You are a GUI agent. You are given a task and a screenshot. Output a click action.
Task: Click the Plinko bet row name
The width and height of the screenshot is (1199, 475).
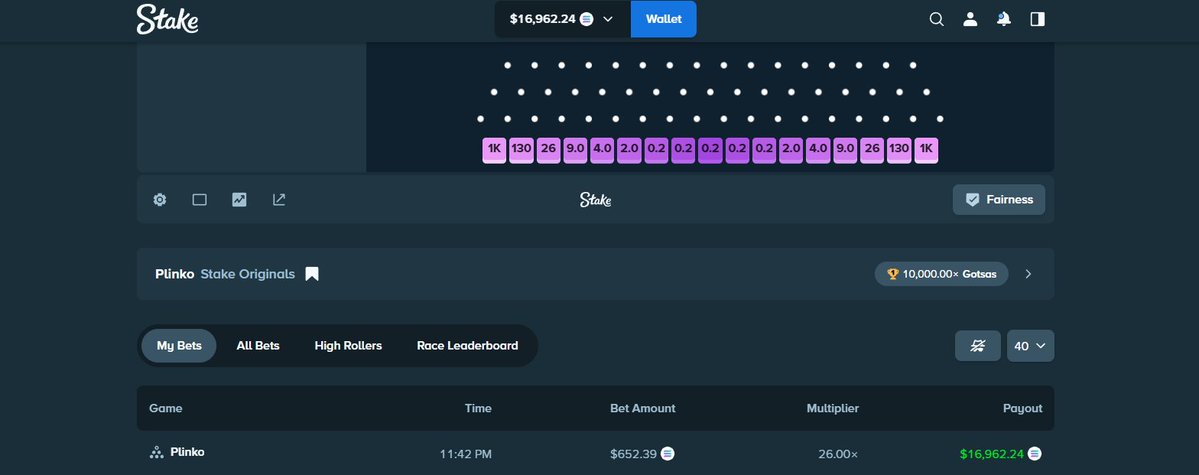point(187,452)
